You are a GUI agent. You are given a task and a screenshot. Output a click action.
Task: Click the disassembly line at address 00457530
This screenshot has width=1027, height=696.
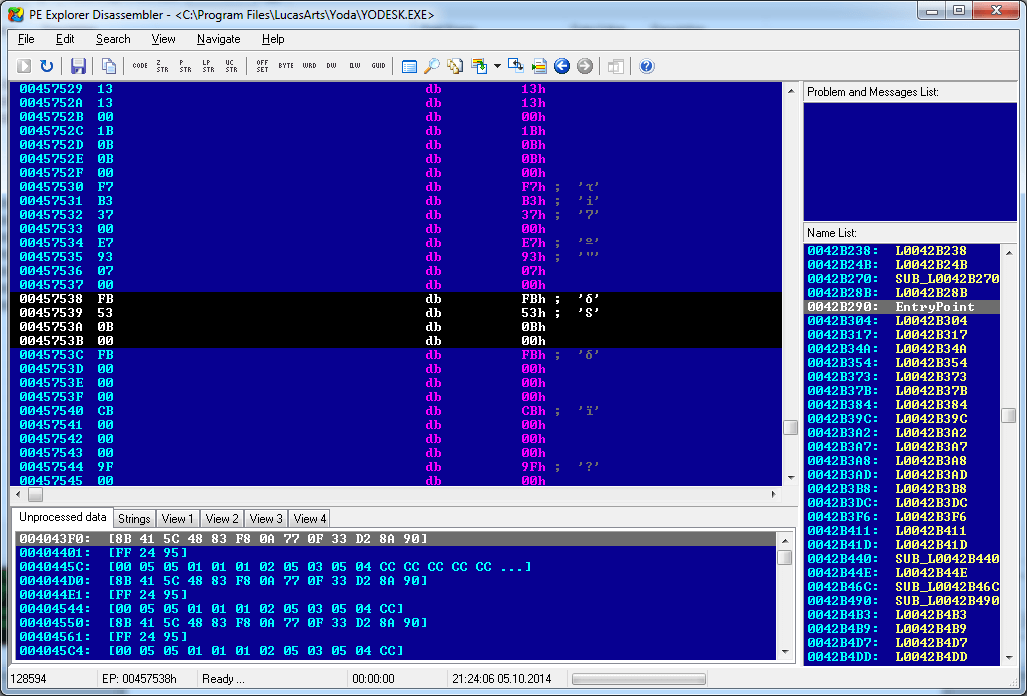(300, 187)
